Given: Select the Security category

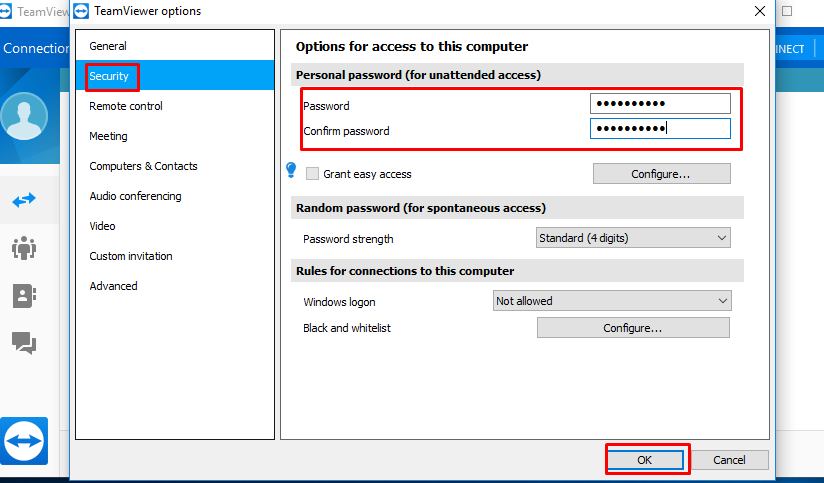Looking at the screenshot, I should coord(175,76).
